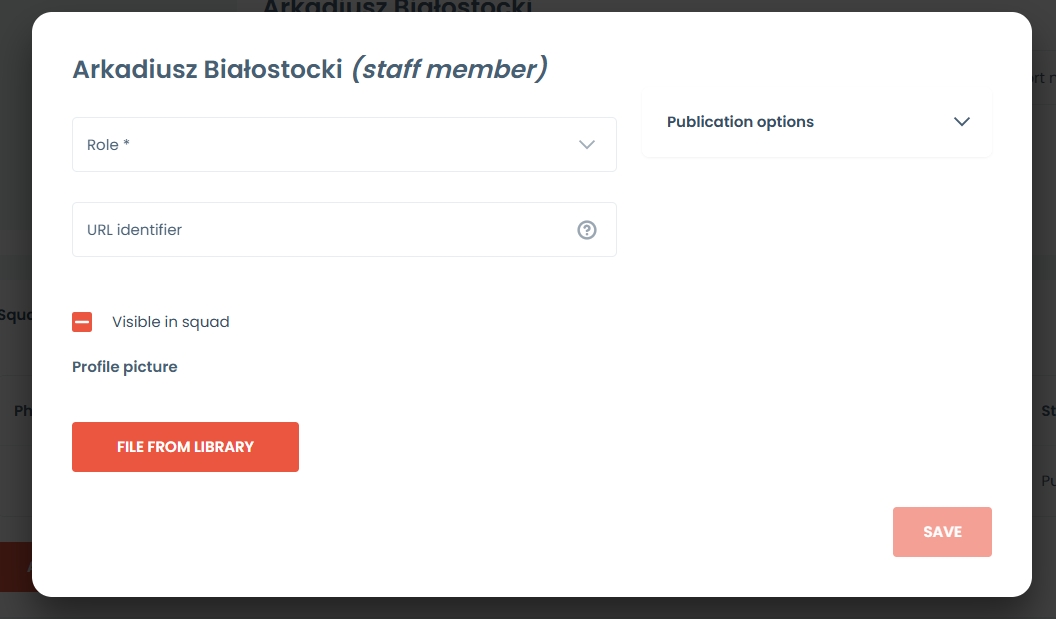
Task: Click the Publication options chevron arrow
Action: [962, 122]
